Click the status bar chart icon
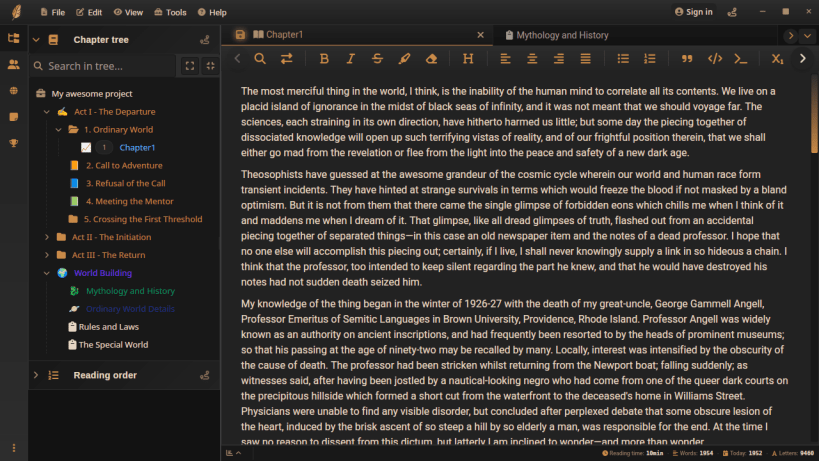The width and height of the screenshot is (819, 461). tap(229, 453)
